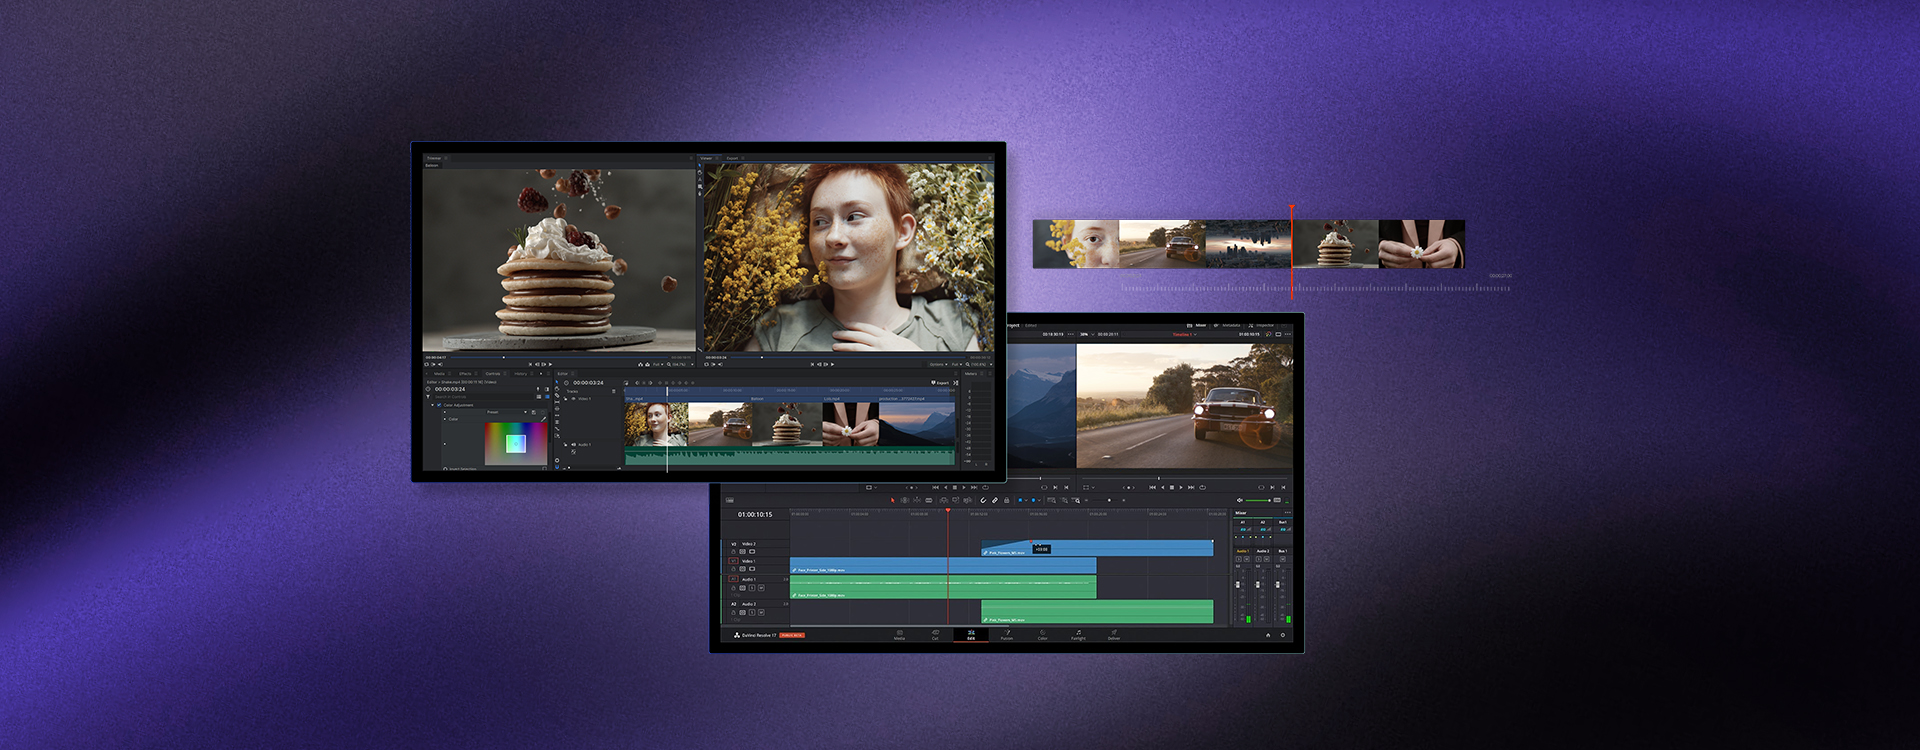Open the Mixer panel button in DaVinci
The width and height of the screenshot is (1920, 750).
pos(1196,325)
